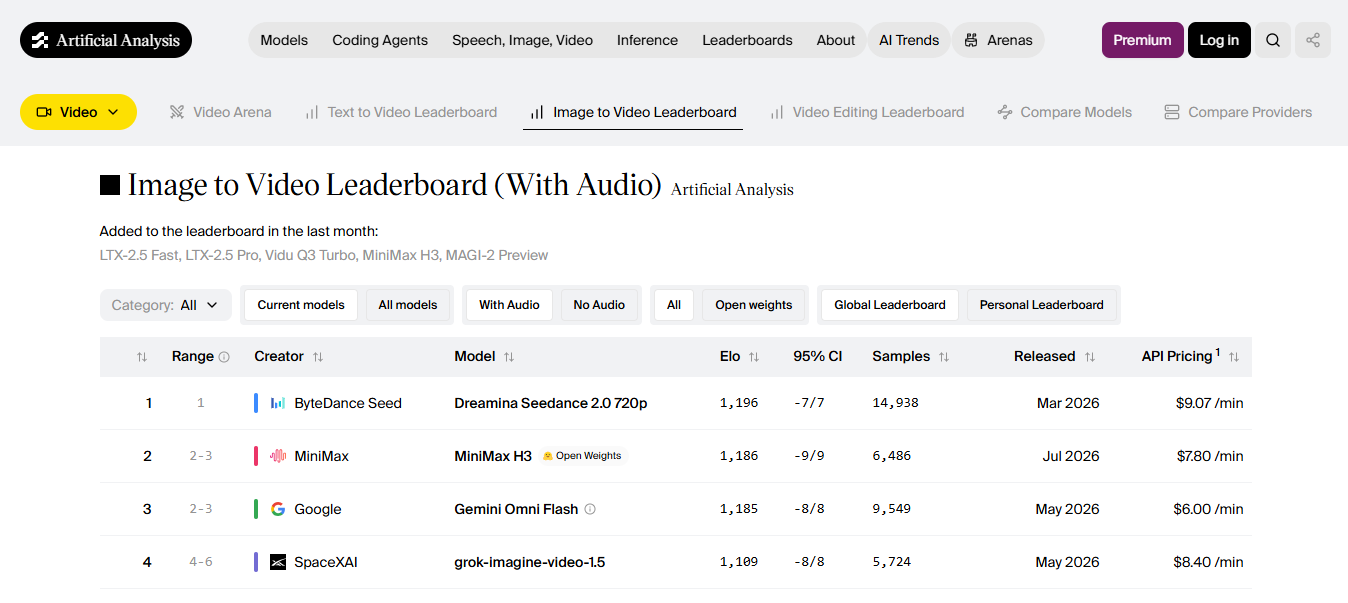Image resolution: width=1348 pixels, height=603 pixels.
Task: Open the Text to Video Leaderboard tab
Action: [x=400, y=112]
